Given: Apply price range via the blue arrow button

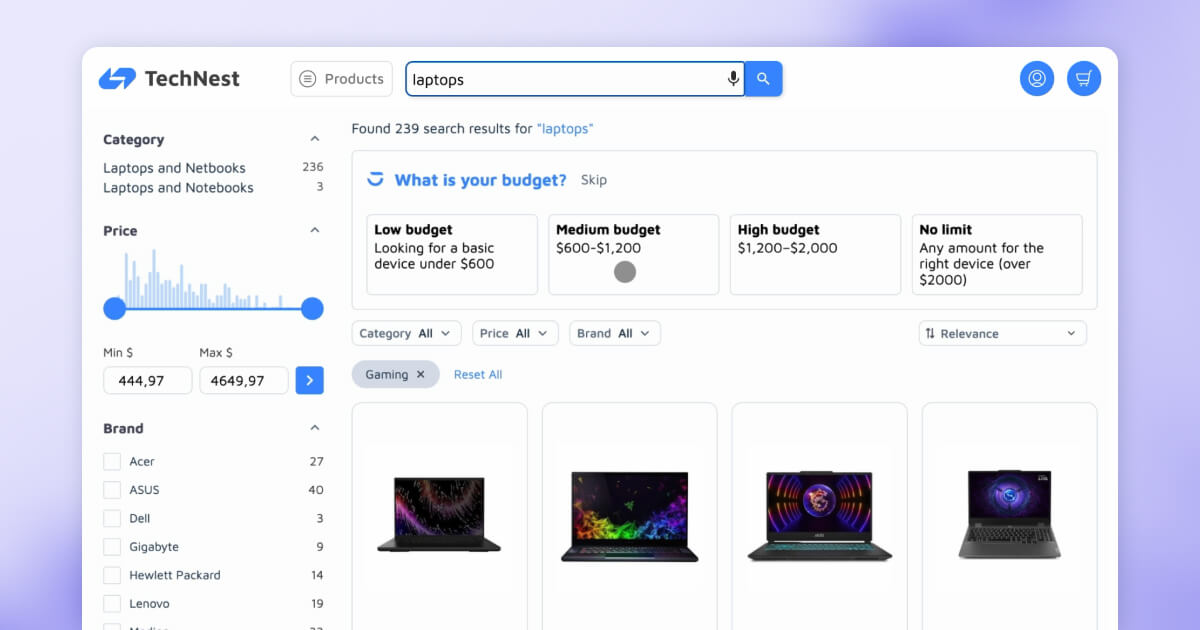Looking at the screenshot, I should [310, 380].
